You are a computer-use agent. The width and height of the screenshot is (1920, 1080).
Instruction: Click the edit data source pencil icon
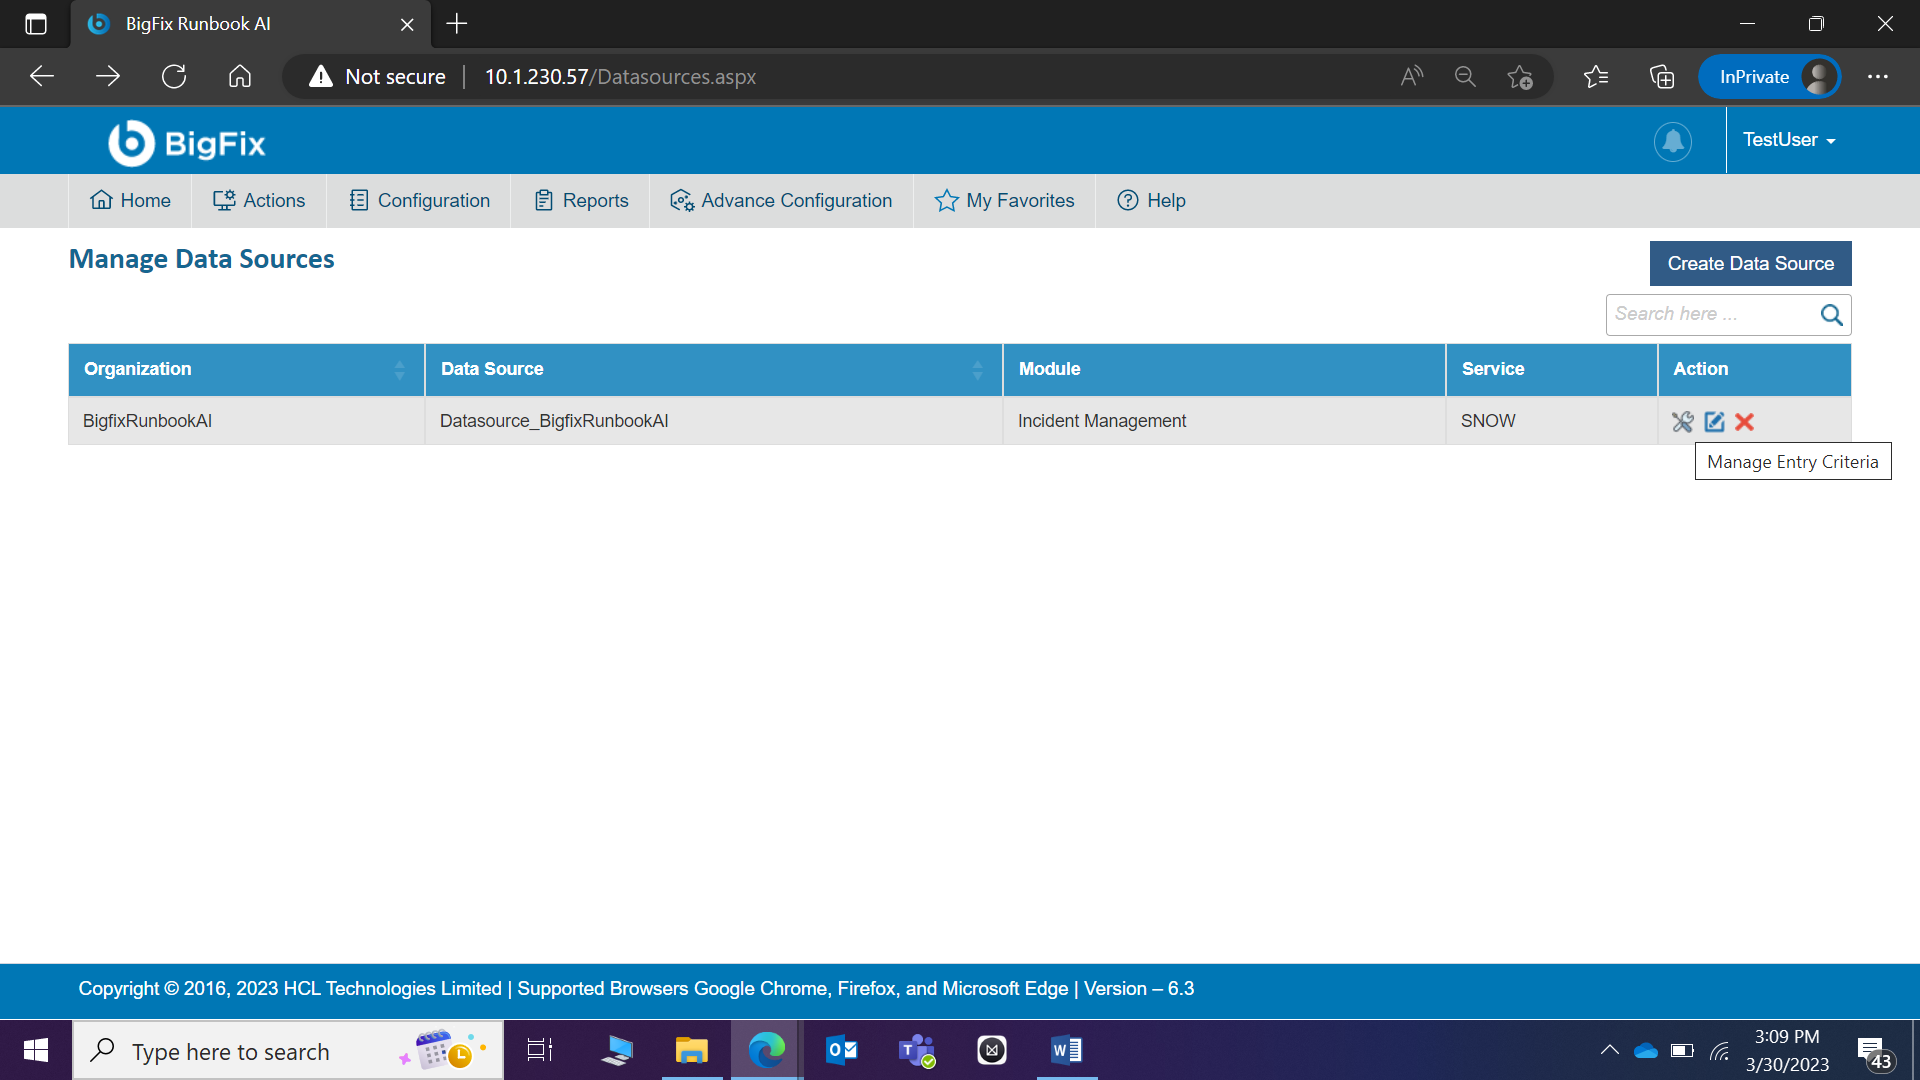[1714, 422]
